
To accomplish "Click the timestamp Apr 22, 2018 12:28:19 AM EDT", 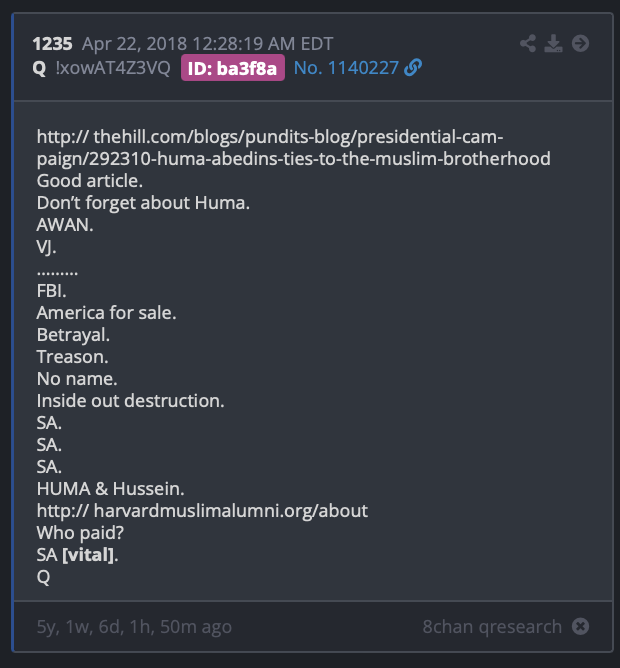I will [208, 44].
